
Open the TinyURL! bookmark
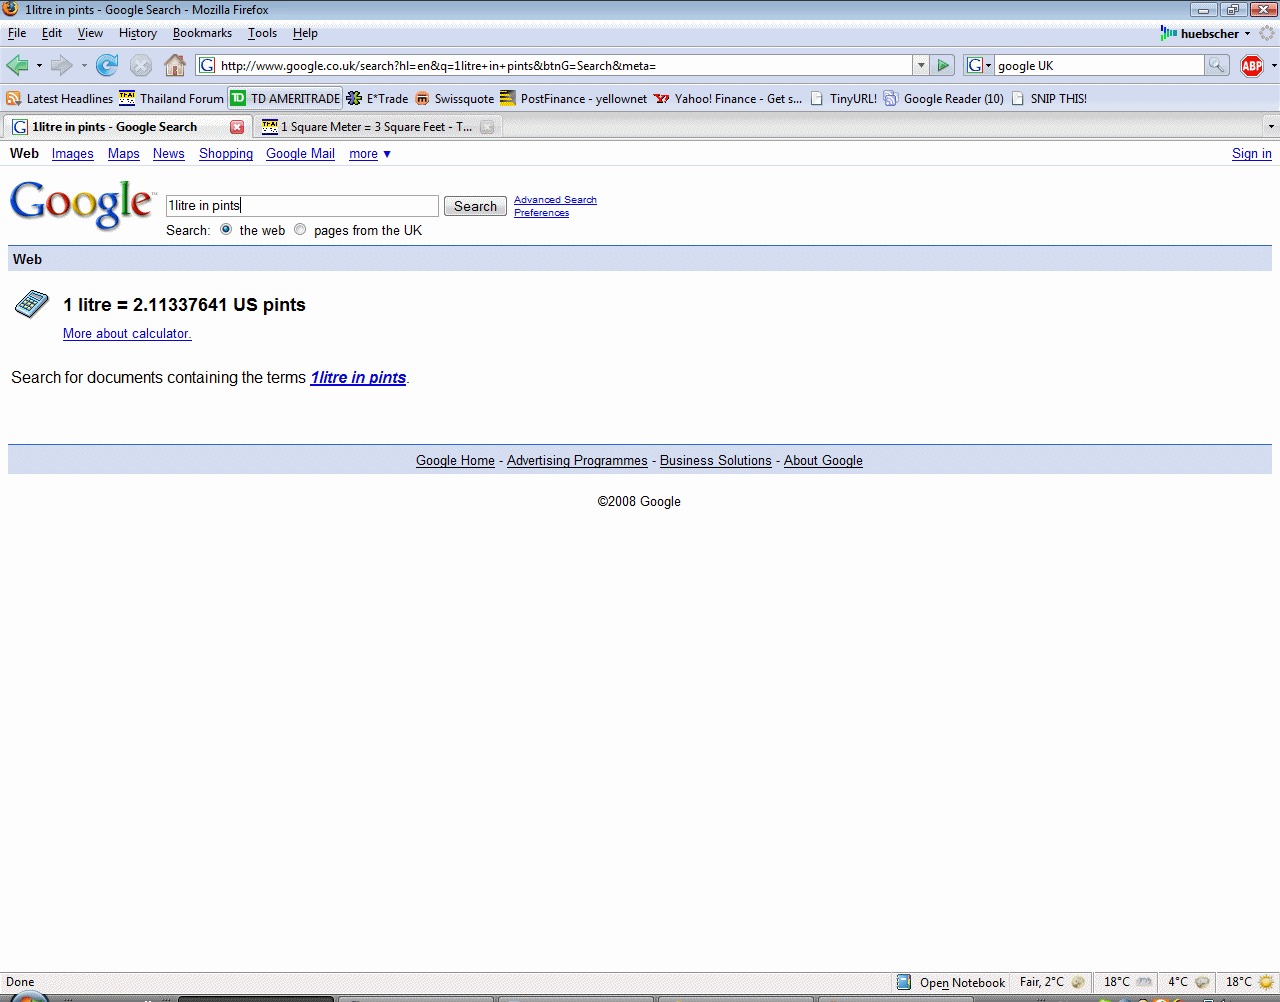(x=843, y=99)
